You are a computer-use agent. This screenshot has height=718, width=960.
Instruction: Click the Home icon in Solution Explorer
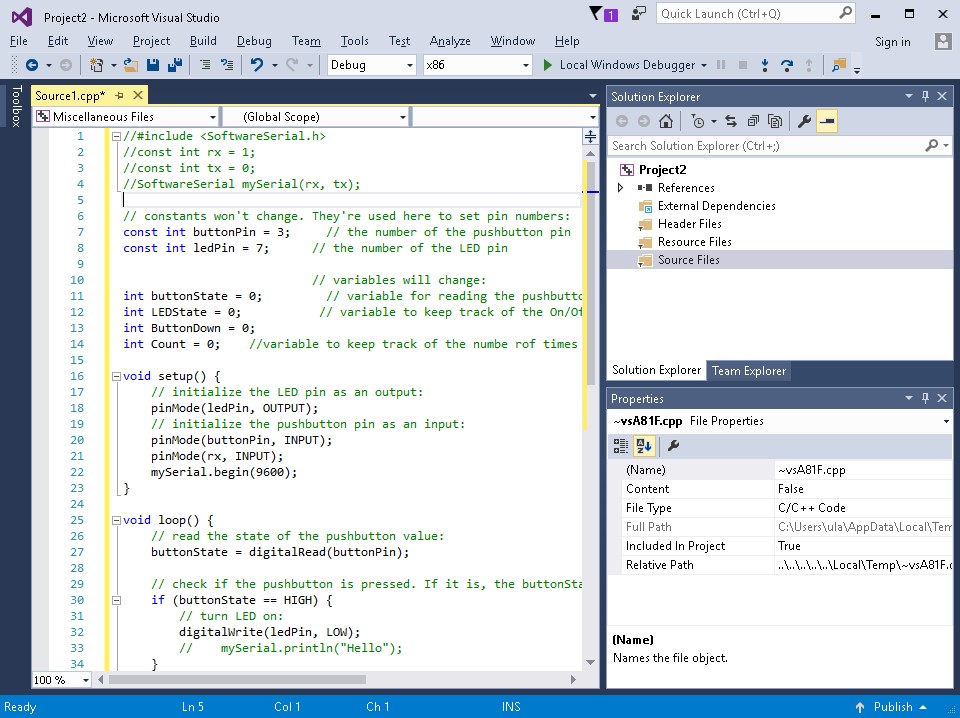(x=666, y=121)
